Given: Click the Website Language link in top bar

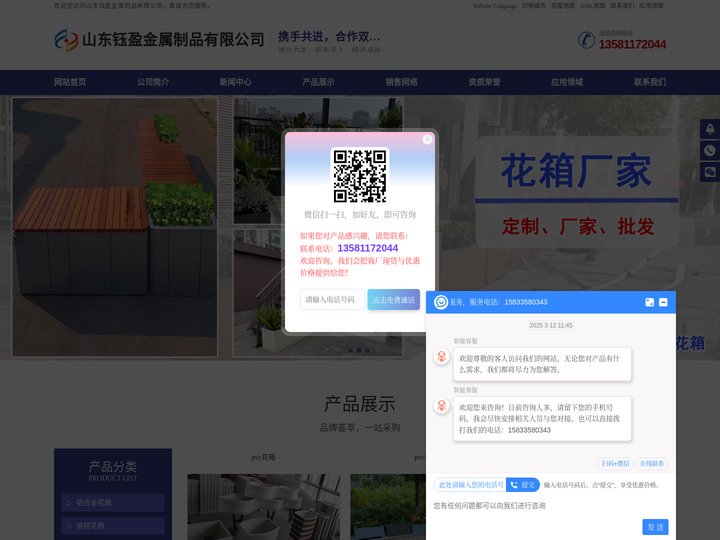Looking at the screenshot, I should click(x=495, y=6).
